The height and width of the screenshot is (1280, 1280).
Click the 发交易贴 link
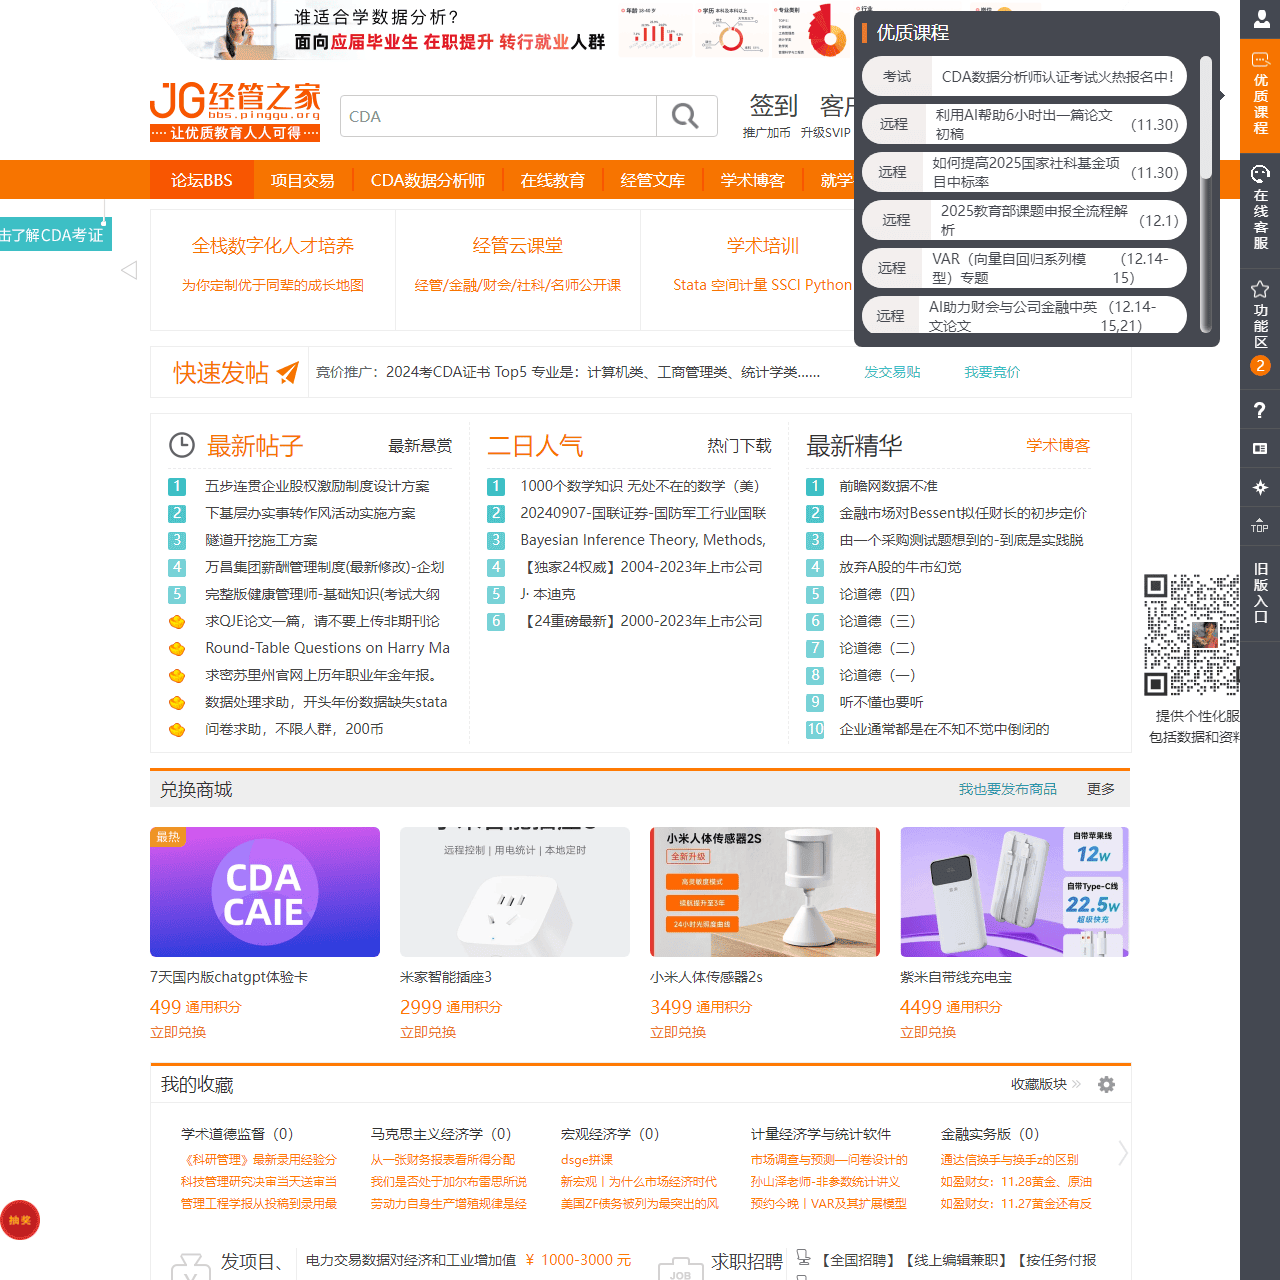point(892,372)
